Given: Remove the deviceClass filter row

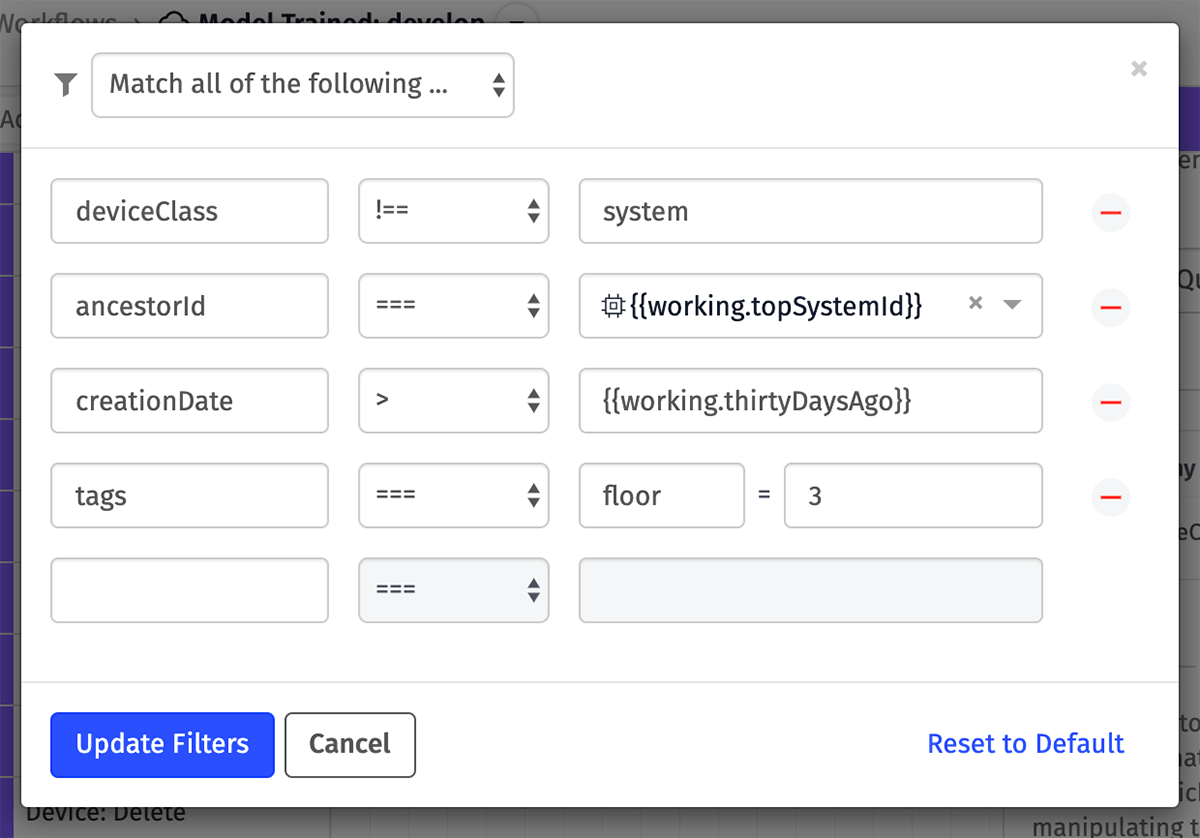Looking at the screenshot, I should point(1110,212).
